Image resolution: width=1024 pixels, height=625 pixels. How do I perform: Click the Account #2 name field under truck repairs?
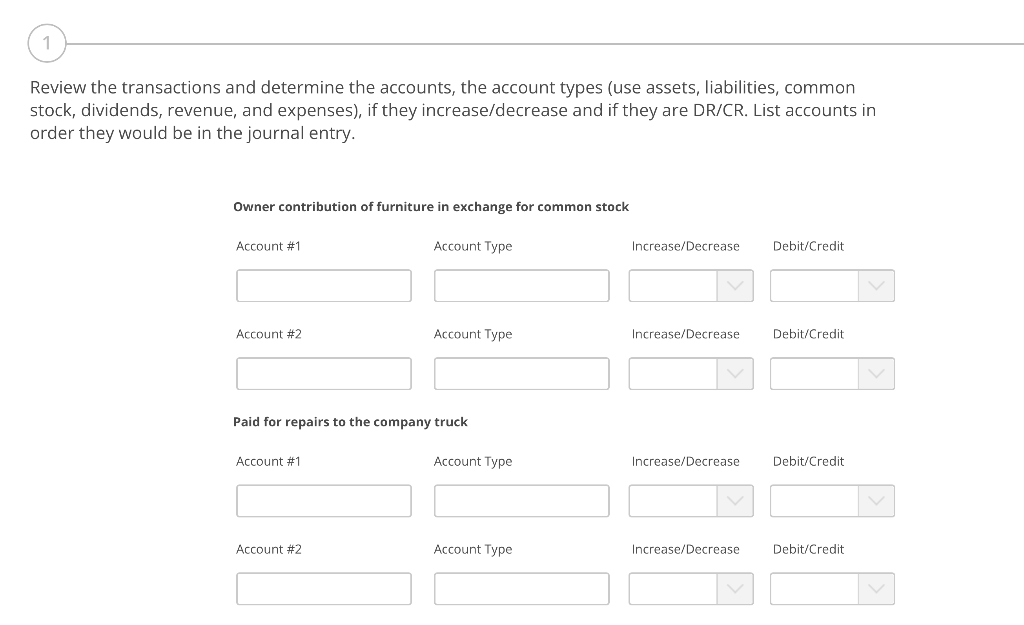click(323, 588)
